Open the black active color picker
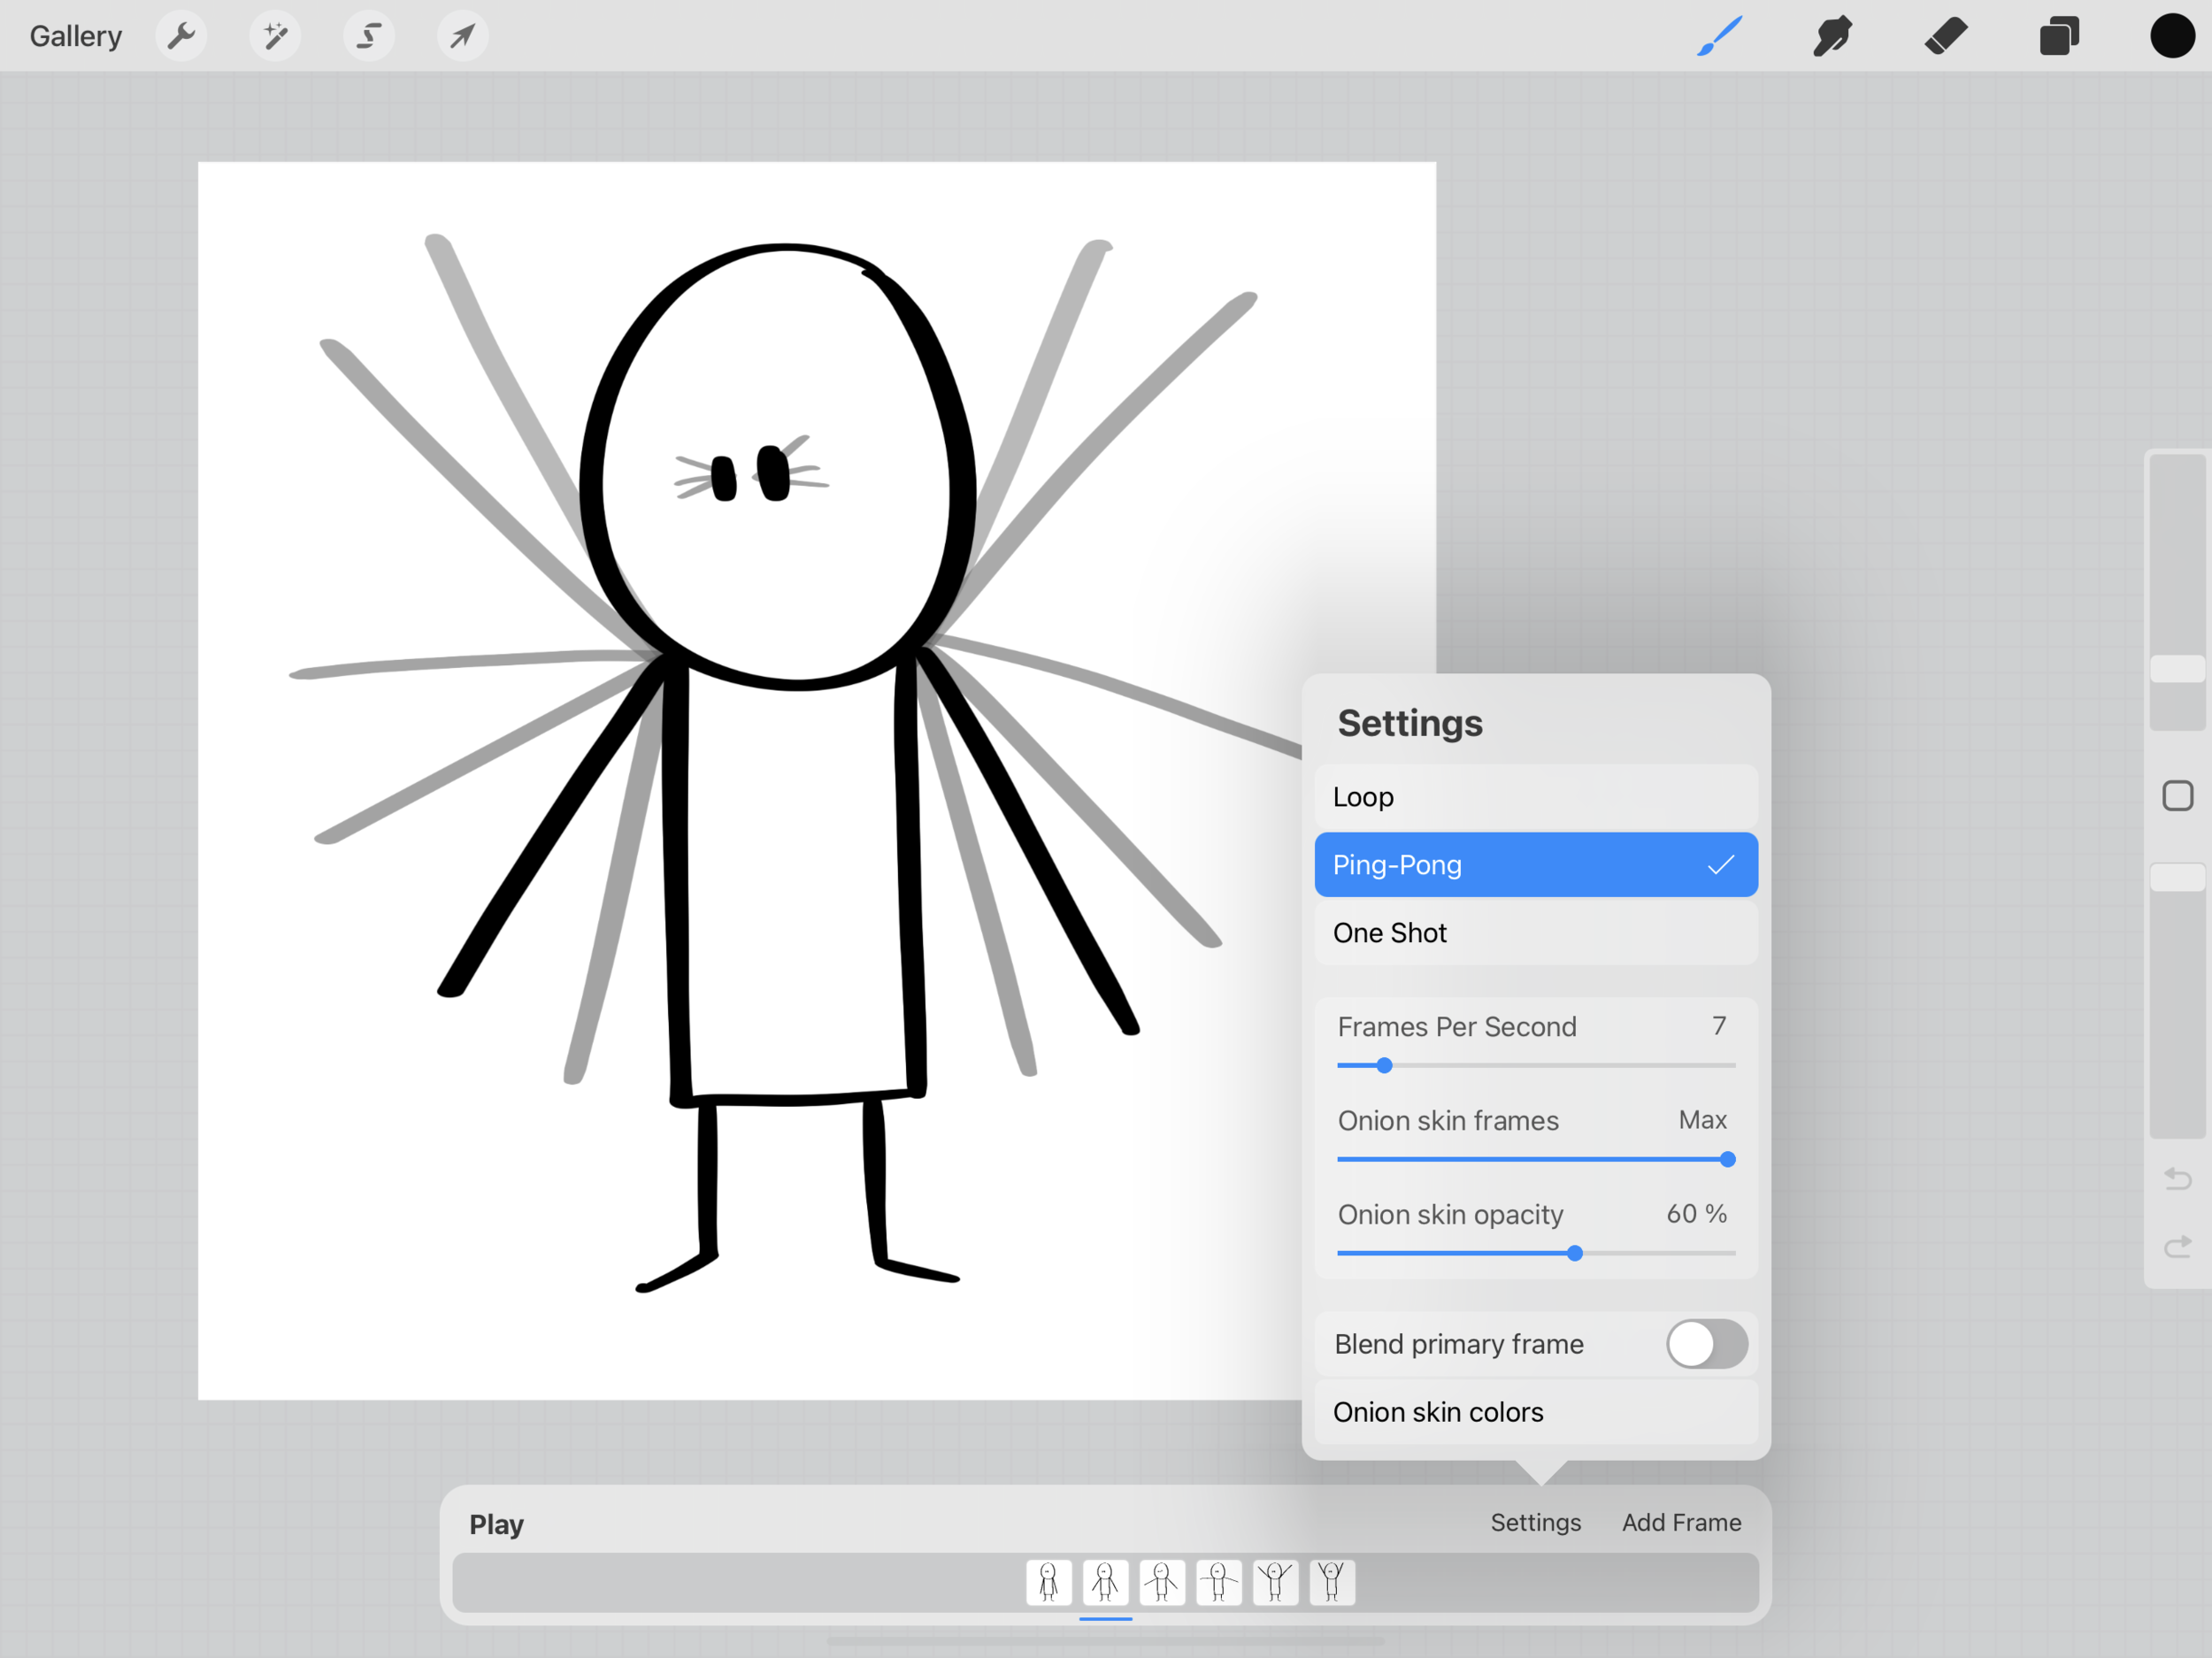This screenshot has width=2212, height=1658. (x=2171, y=37)
